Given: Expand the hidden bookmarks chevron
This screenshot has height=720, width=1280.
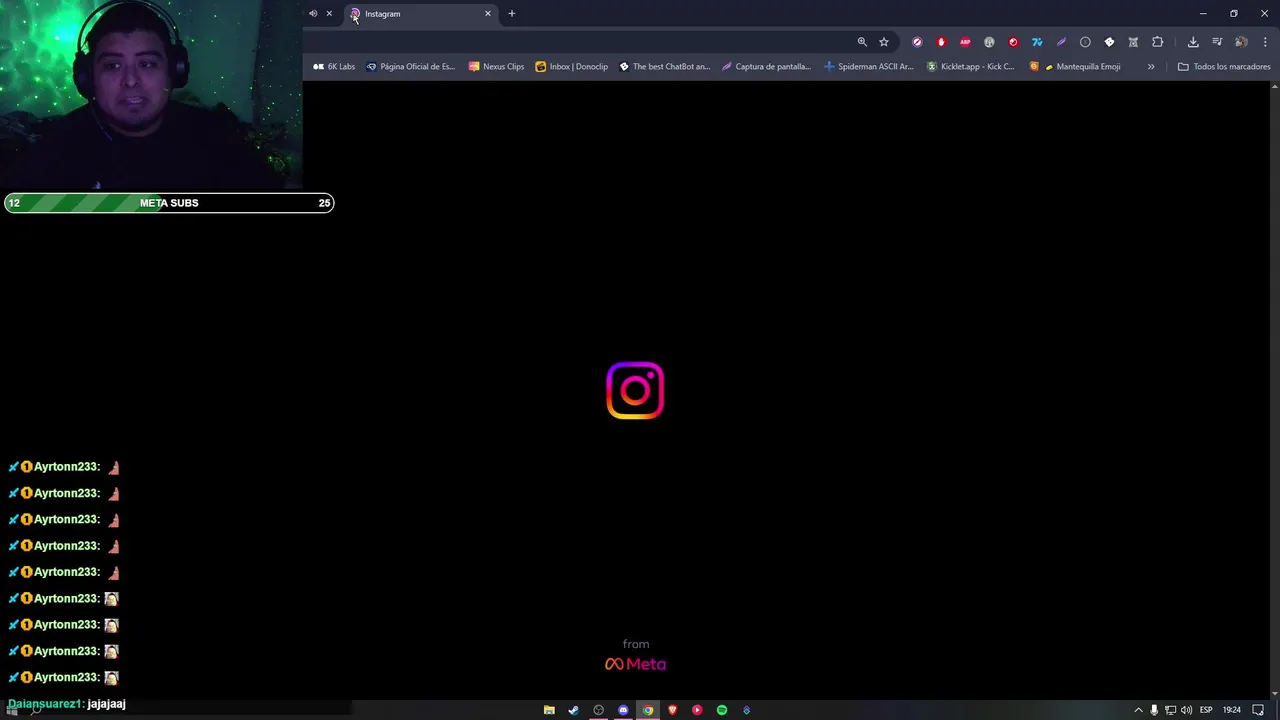Looking at the screenshot, I should click(x=1151, y=67).
